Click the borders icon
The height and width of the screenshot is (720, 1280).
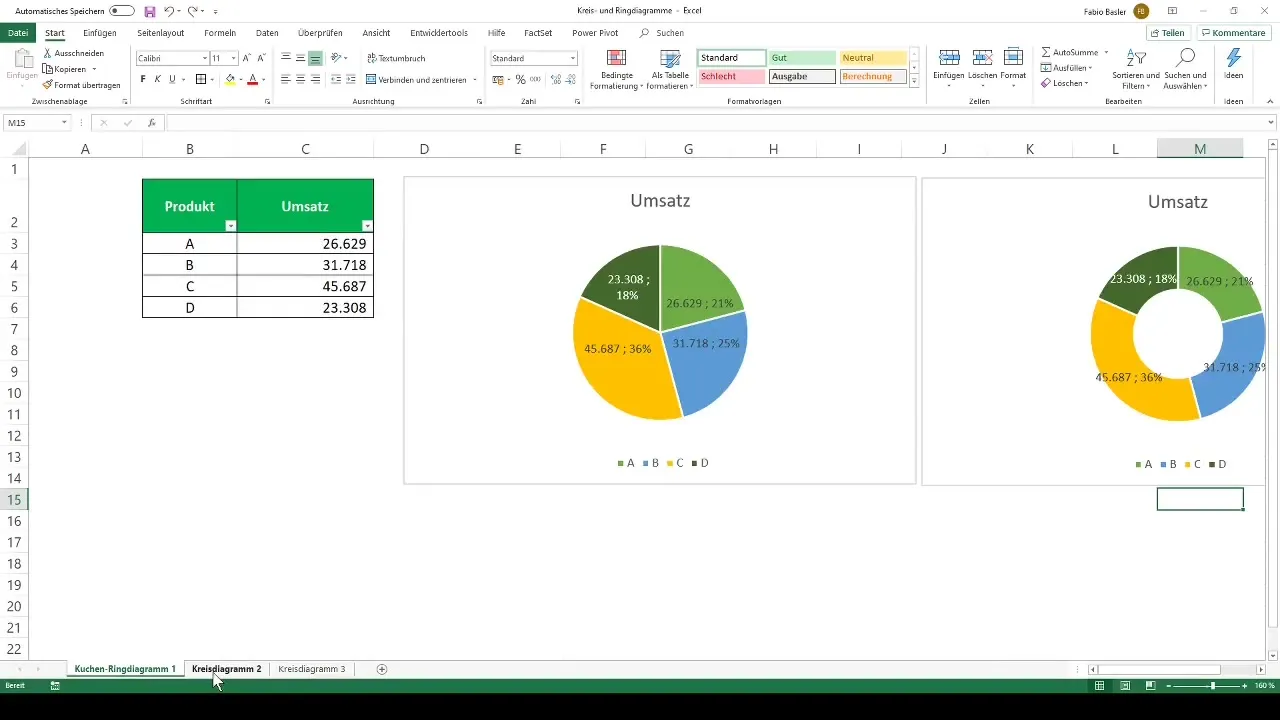tap(200, 79)
